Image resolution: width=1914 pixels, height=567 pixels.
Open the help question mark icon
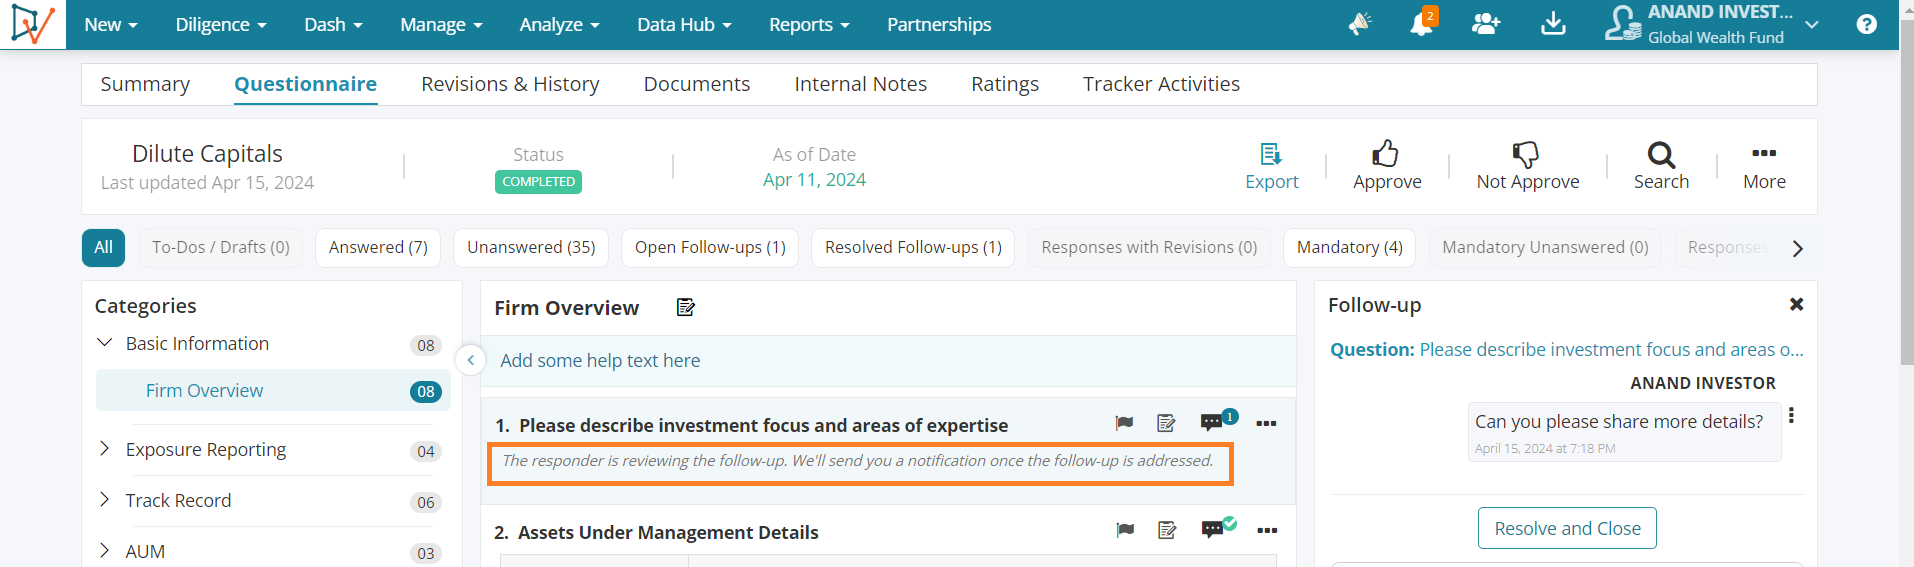(x=1866, y=24)
